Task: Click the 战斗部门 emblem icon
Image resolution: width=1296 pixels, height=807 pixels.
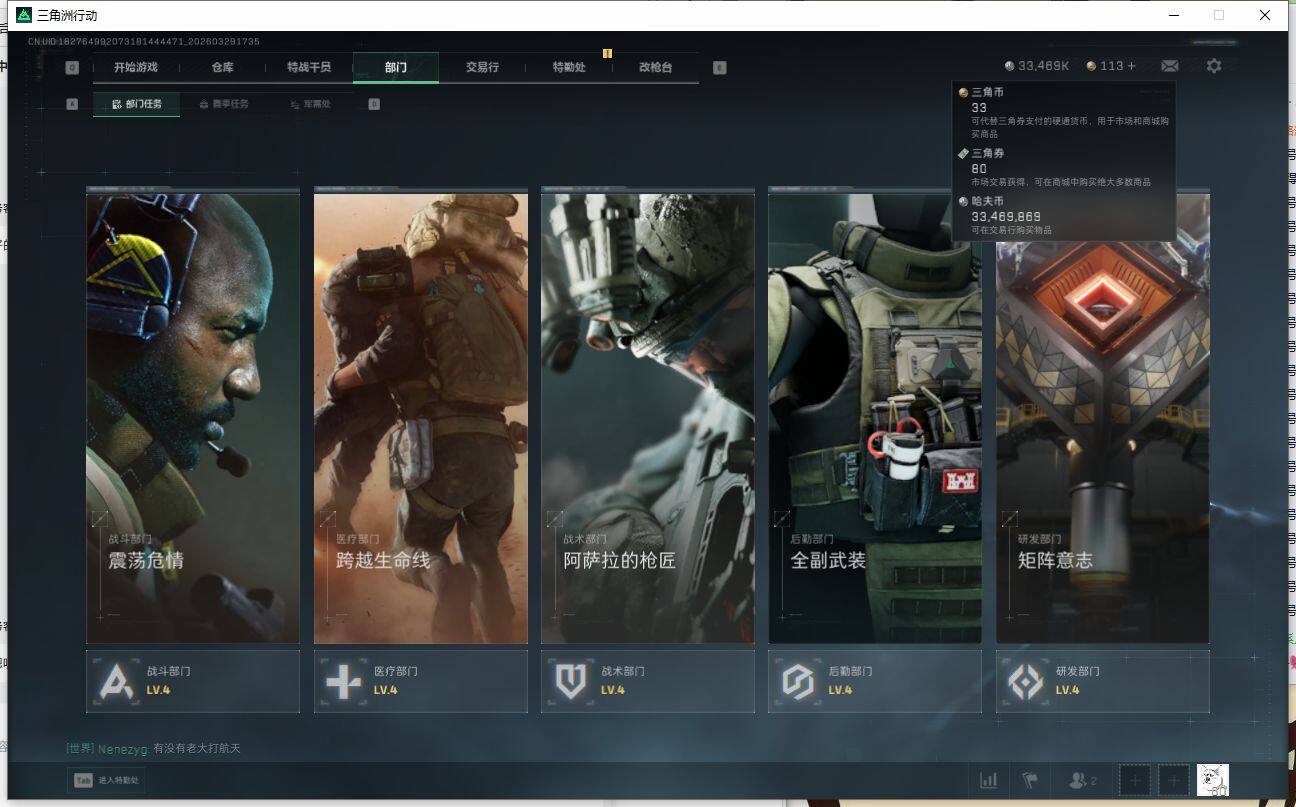Action: tap(116, 682)
